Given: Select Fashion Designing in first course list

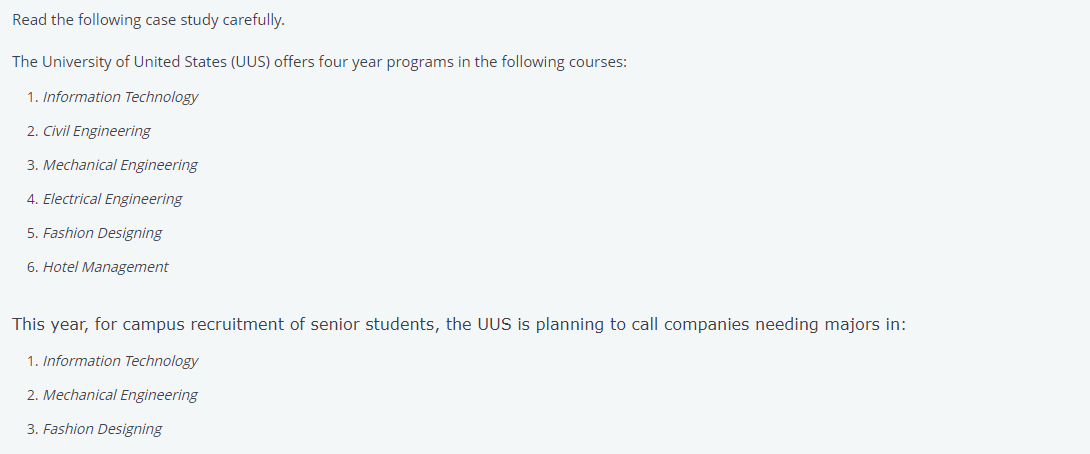Looking at the screenshot, I should pos(102,233).
